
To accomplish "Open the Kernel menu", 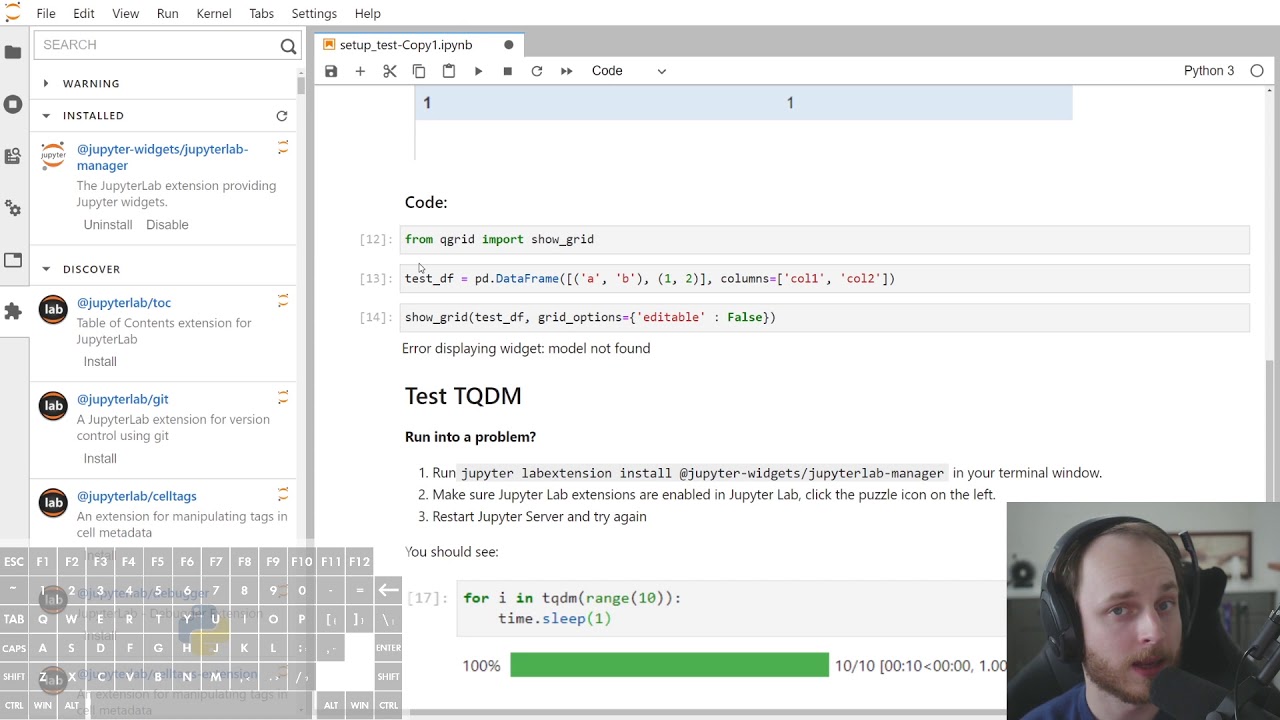I will coord(214,13).
